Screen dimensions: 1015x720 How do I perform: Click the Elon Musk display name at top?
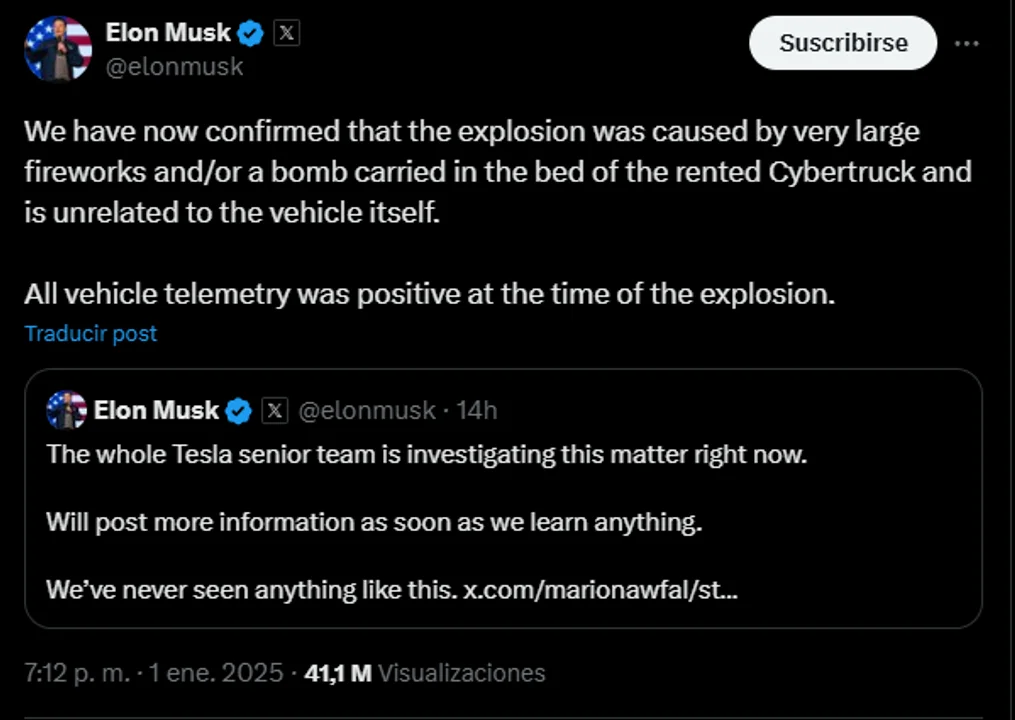pyautogui.click(x=168, y=34)
